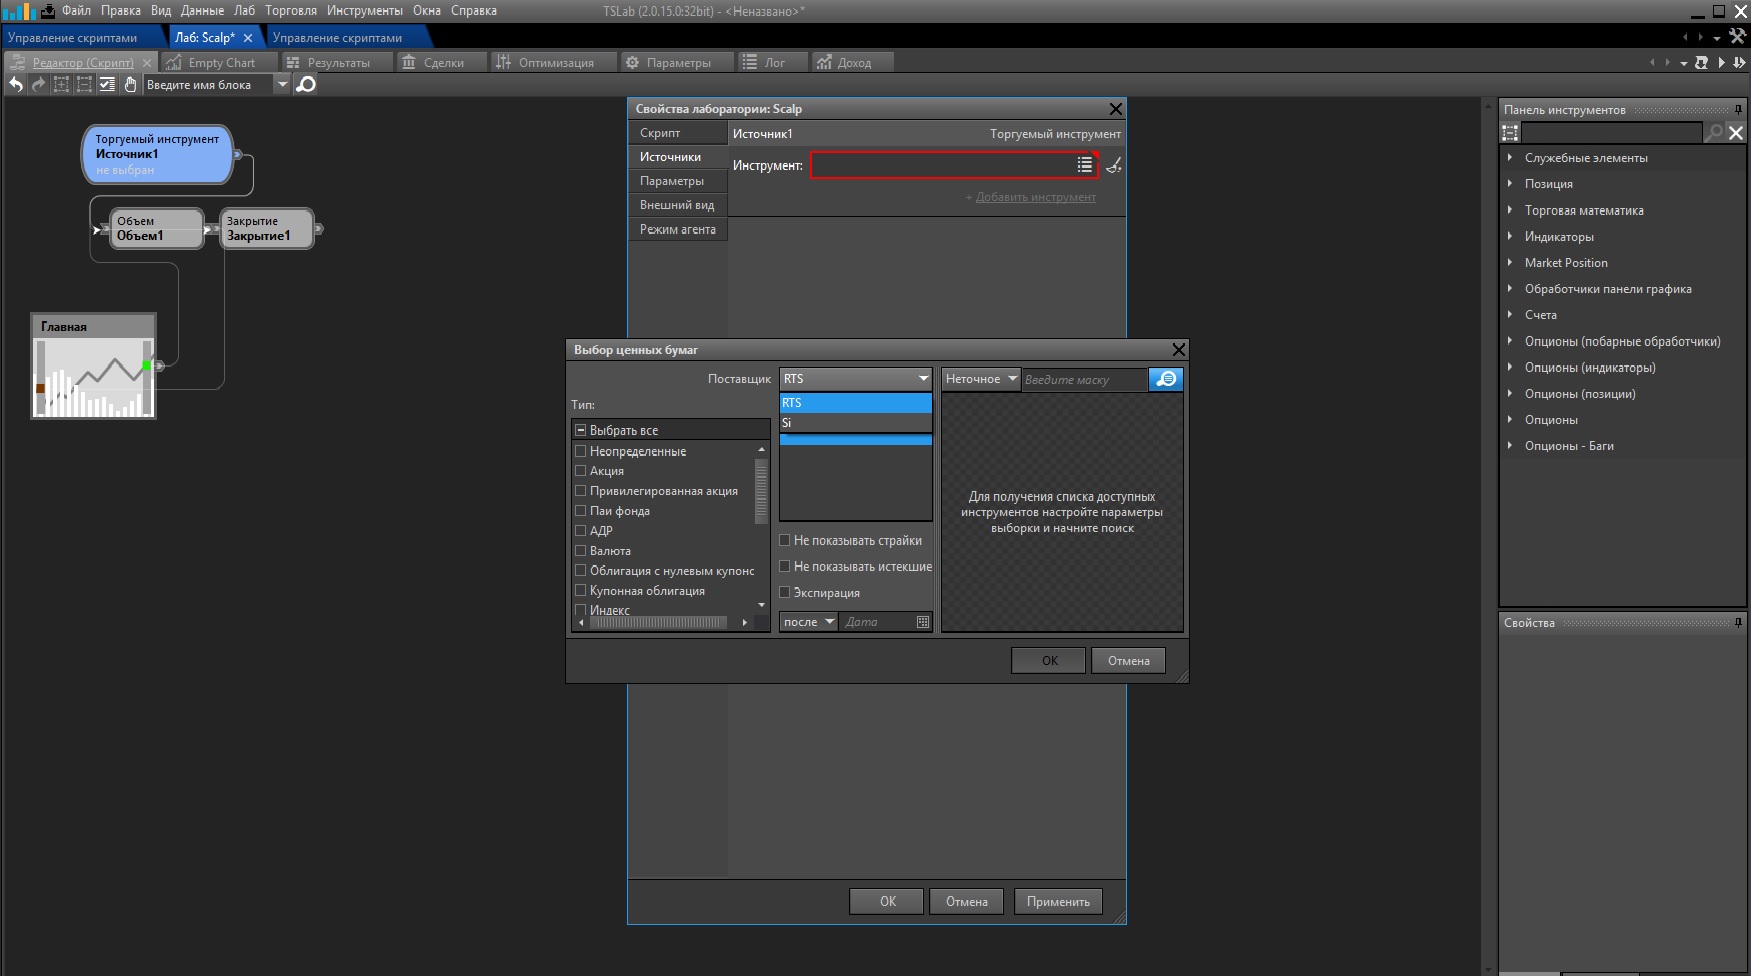Click Отмена in the security selection dialog
1751x976 pixels.
click(1128, 660)
